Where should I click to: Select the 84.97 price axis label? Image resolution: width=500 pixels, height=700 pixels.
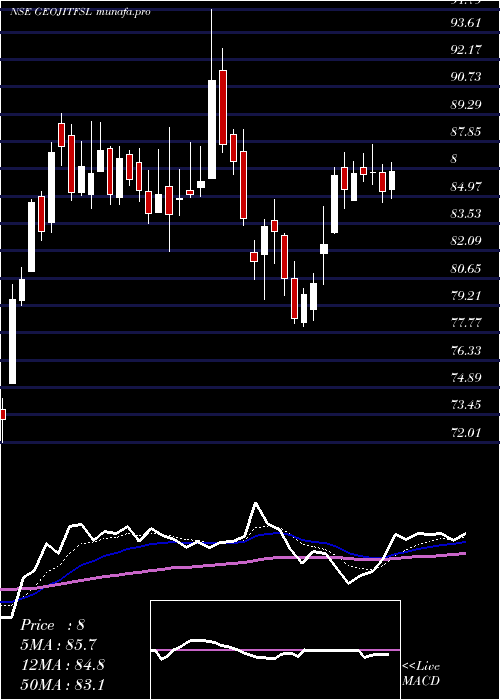(x=466, y=186)
